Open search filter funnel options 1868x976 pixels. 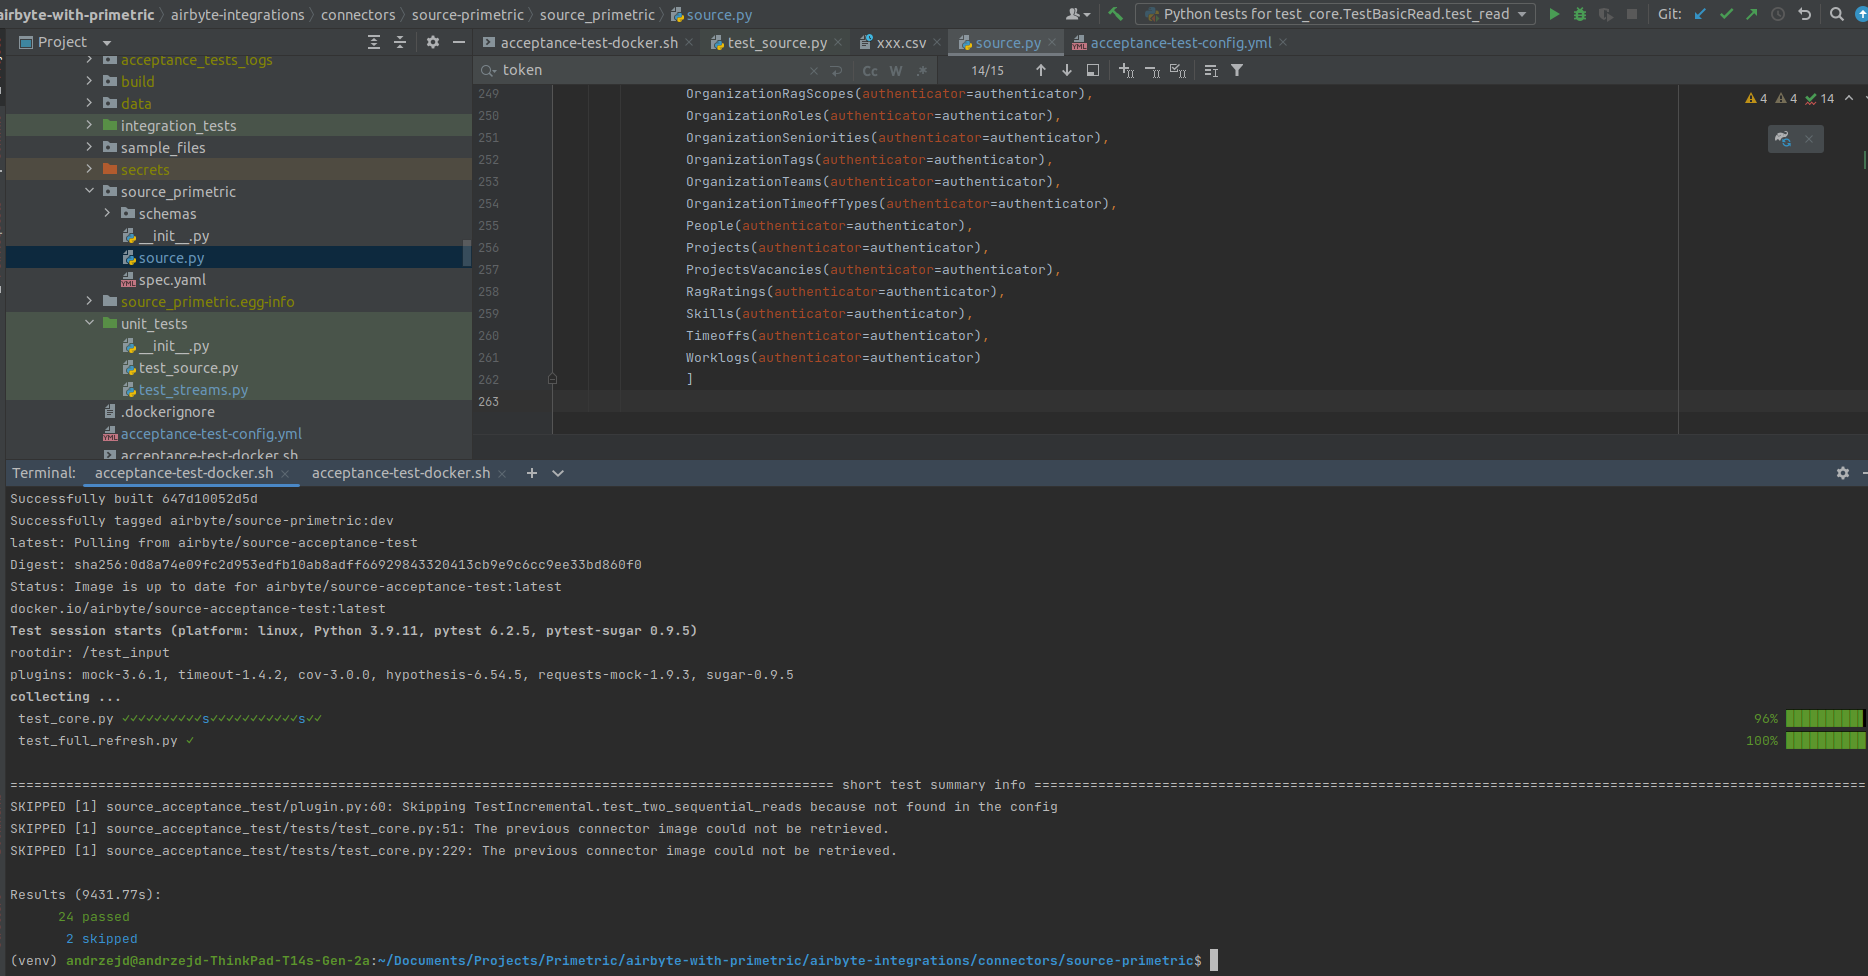click(1237, 70)
